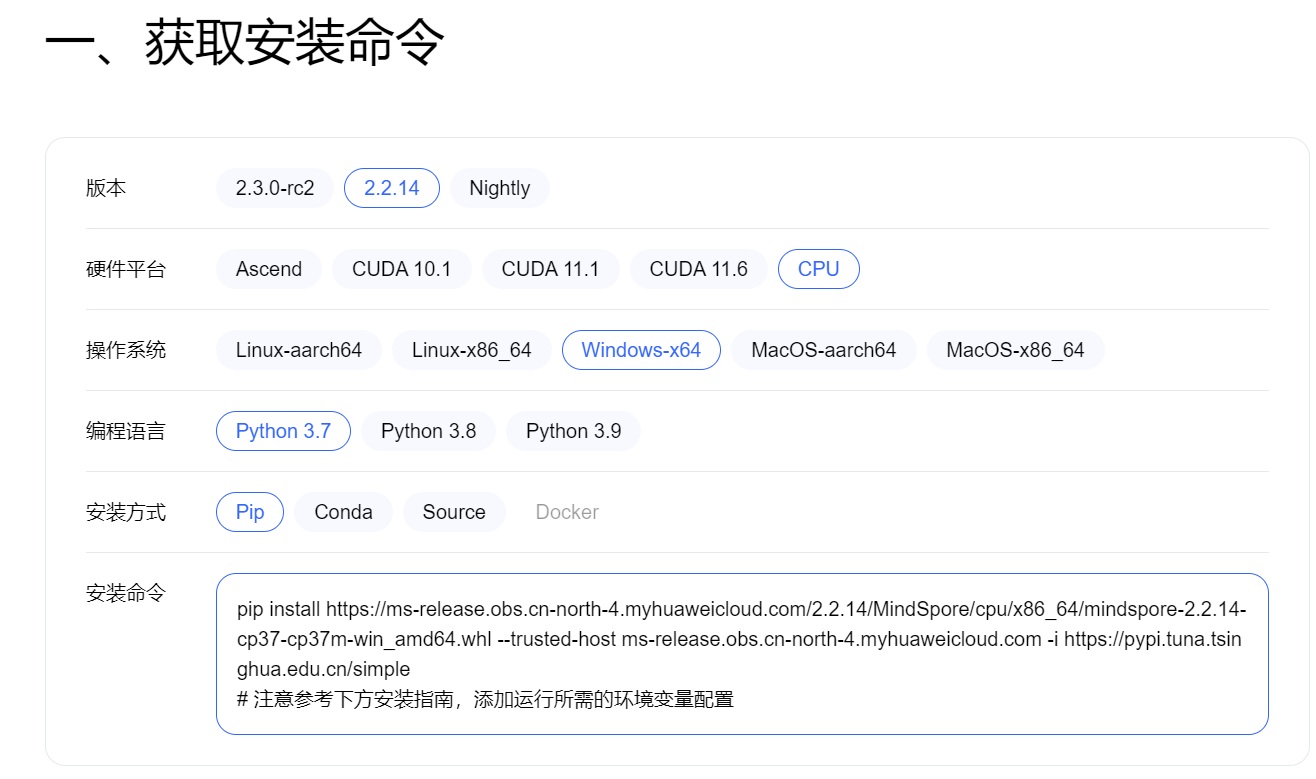Re-select the Windows-x64 option

pos(641,349)
